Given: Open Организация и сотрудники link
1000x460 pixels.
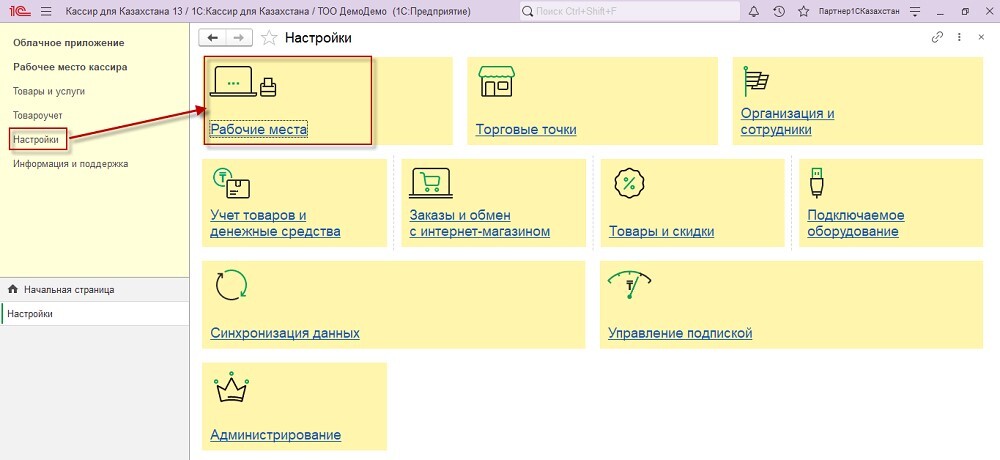Looking at the screenshot, I should click(788, 121).
